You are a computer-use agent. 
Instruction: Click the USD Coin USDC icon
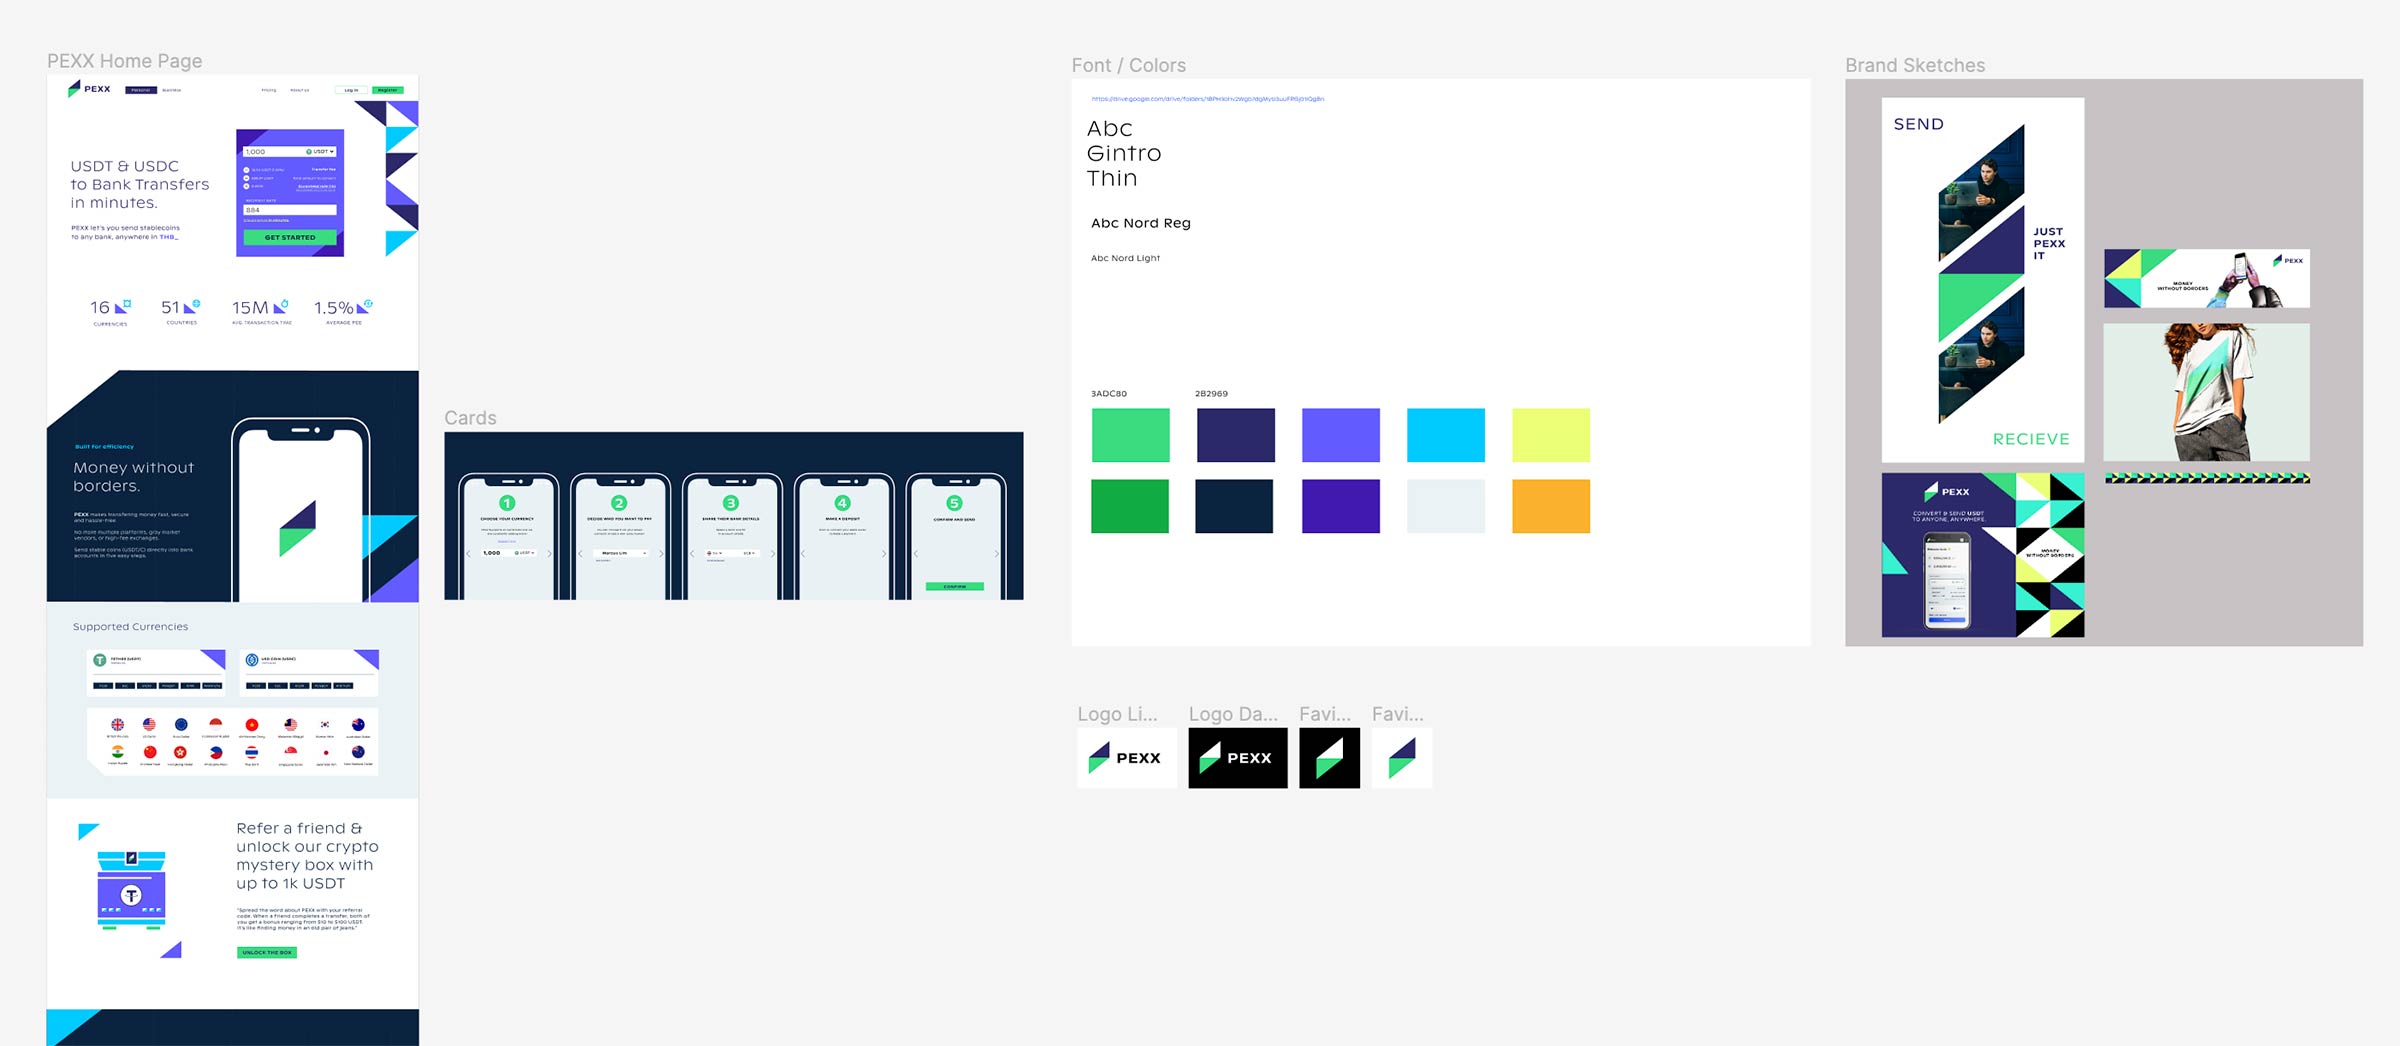tap(252, 660)
